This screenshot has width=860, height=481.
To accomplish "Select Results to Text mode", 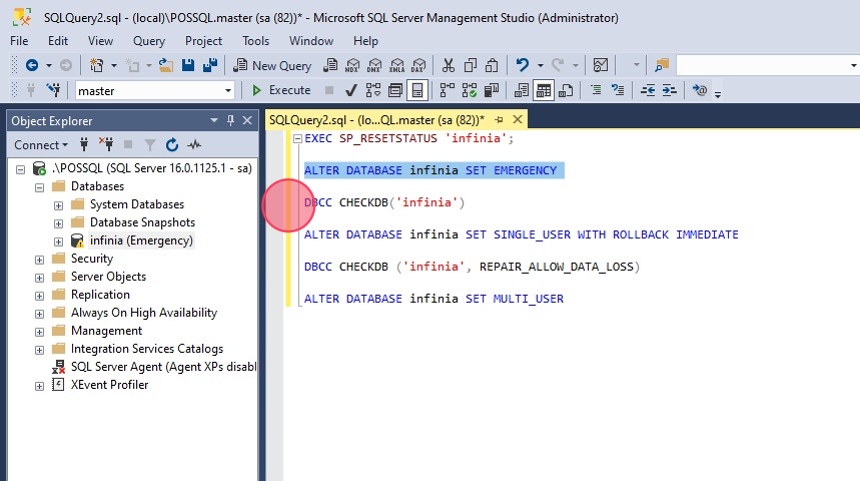I will point(521,90).
